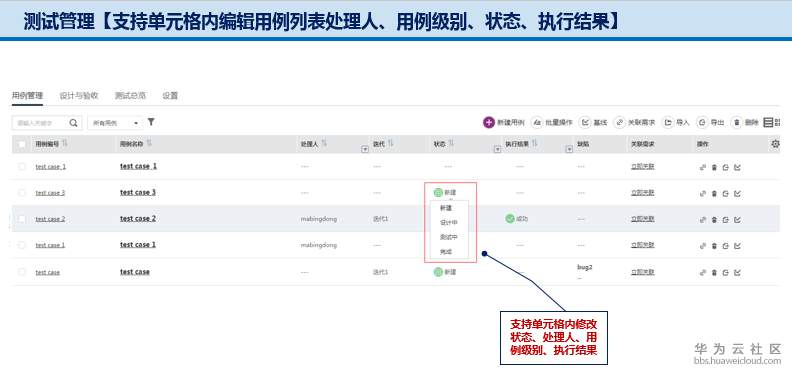Open bold test case 3 name link

tap(138, 193)
